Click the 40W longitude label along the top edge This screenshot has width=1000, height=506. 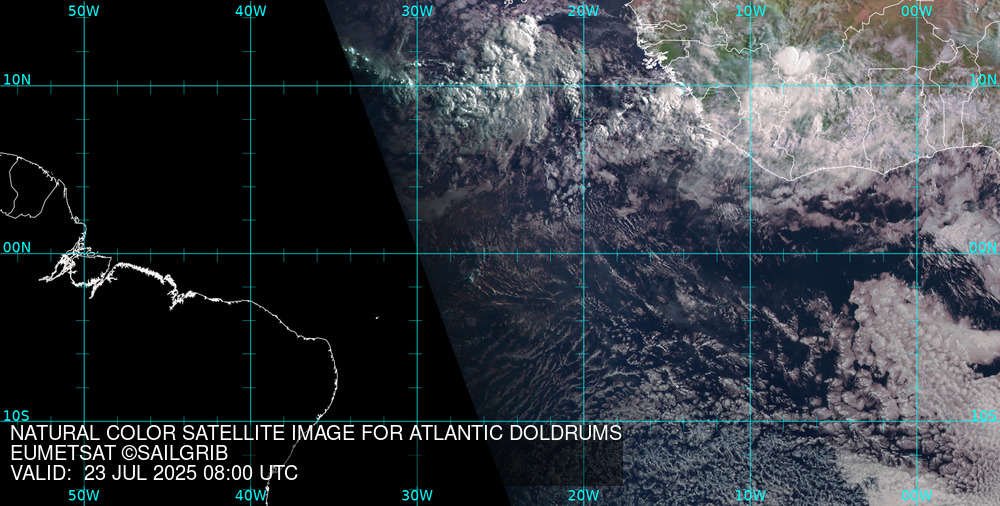251,11
